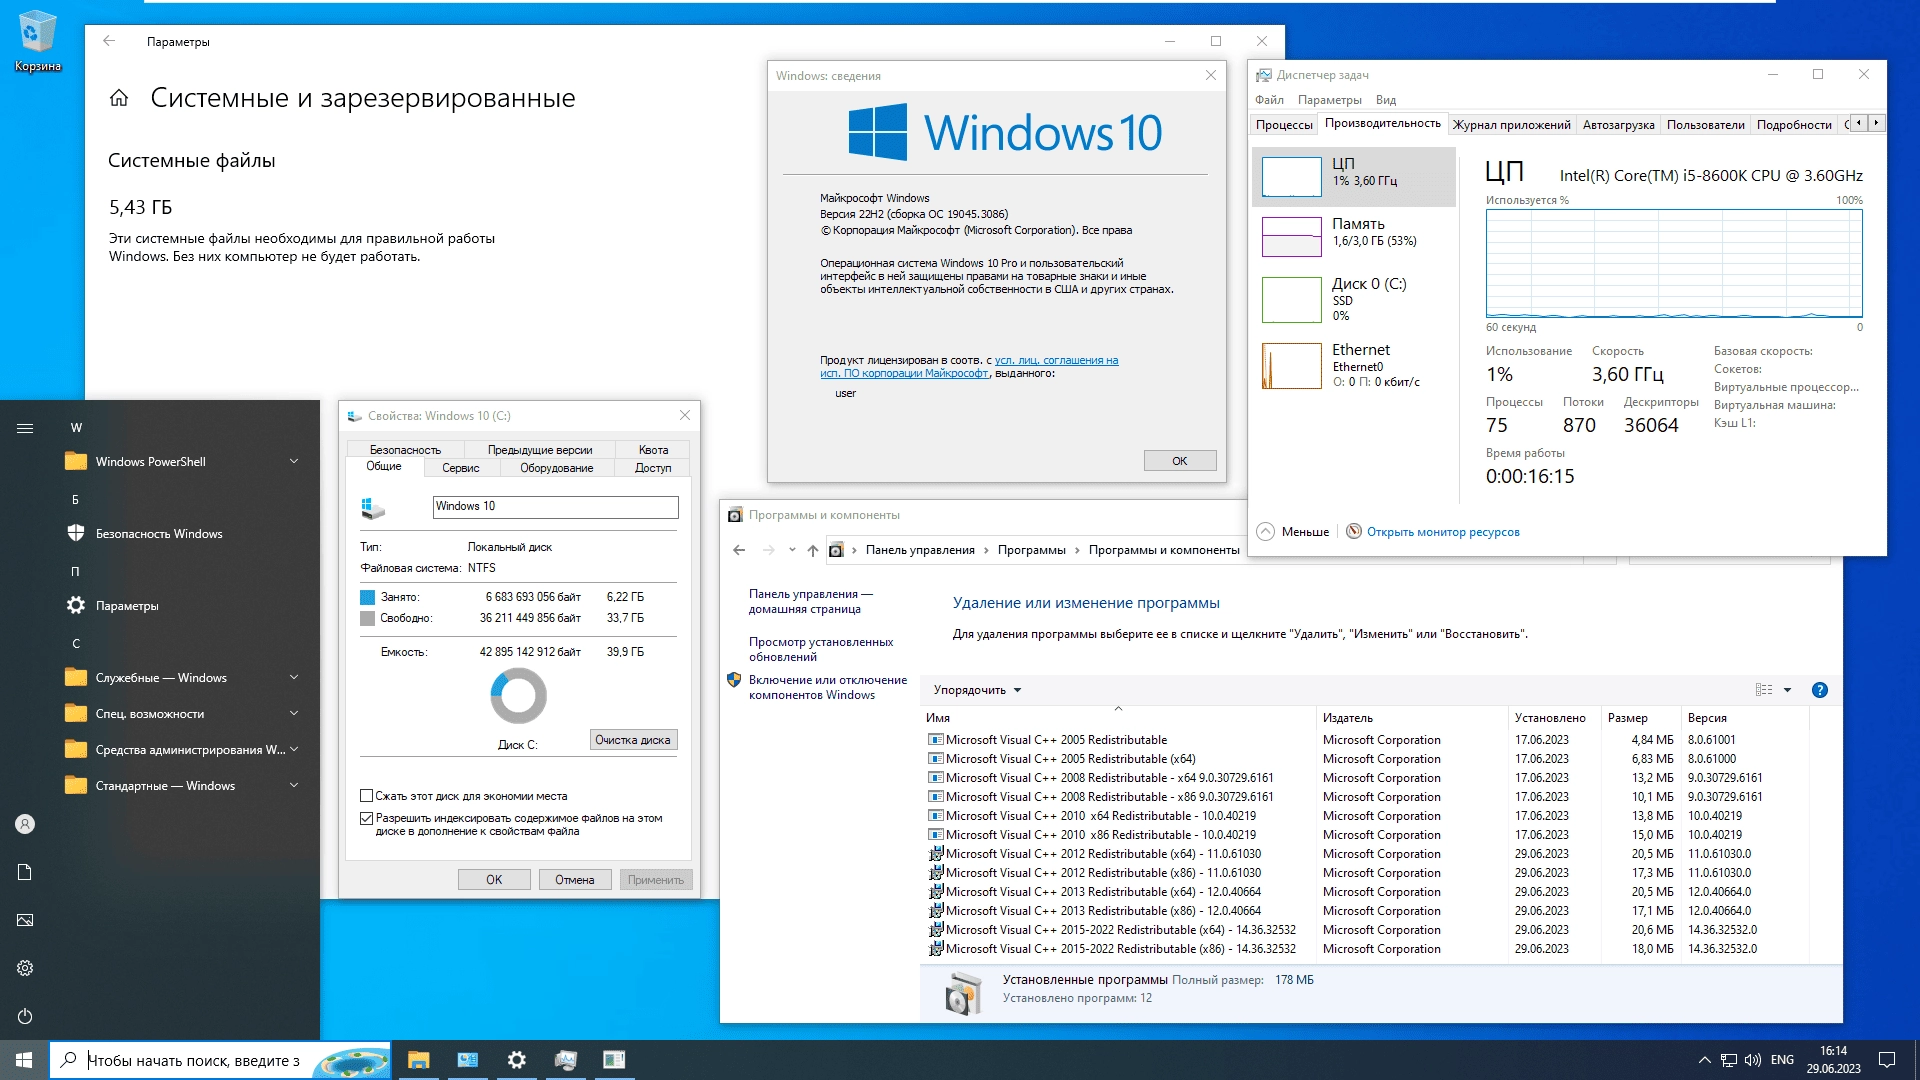The image size is (1920, 1080).
Task: Open File Explorer from taskbar
Action: [x=418, y=1060]
